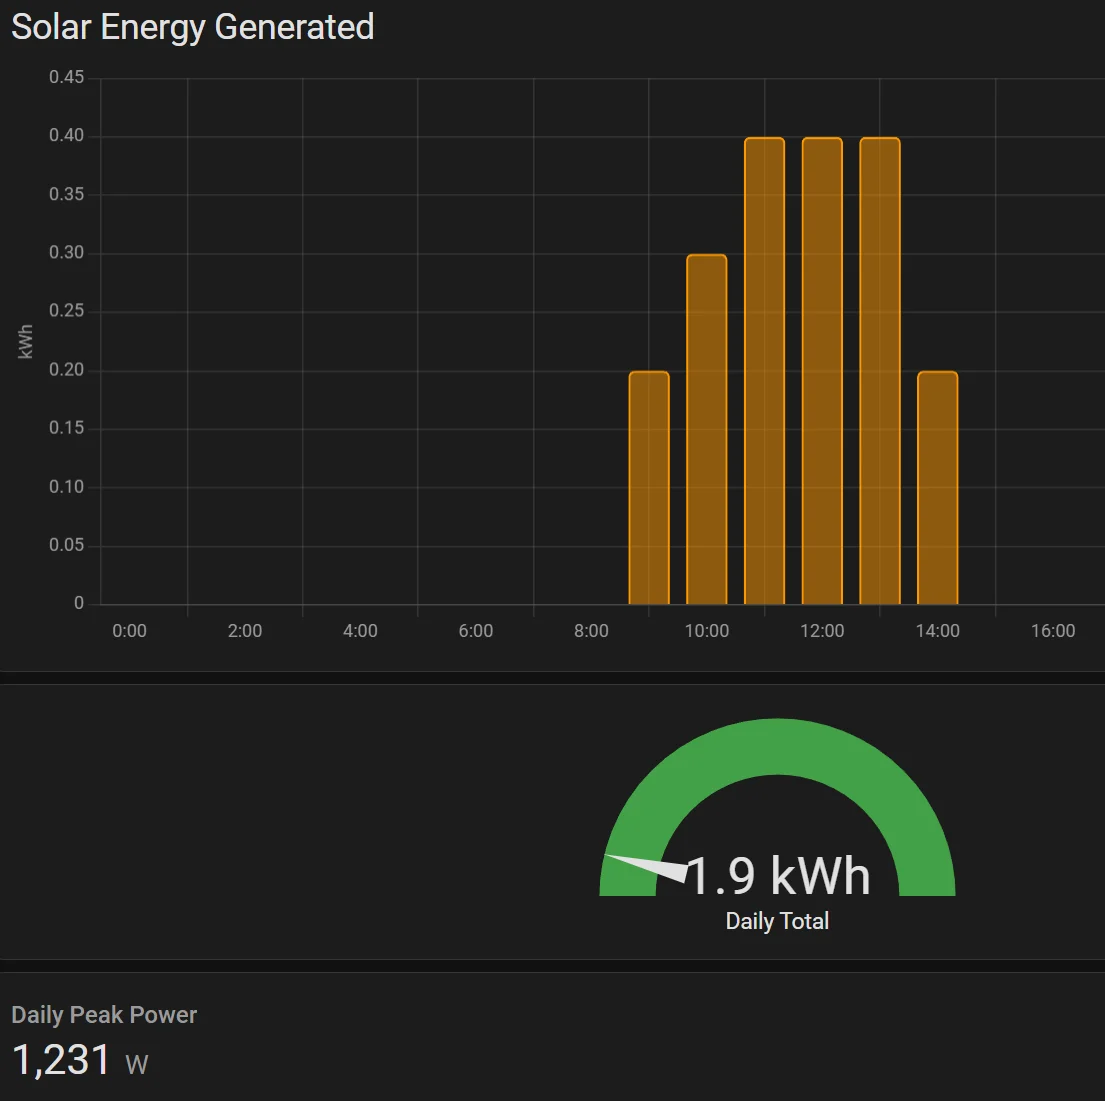Click the 0.45 y-axis tick label
1105x1101 pixels.
click(x=66, y=77)
